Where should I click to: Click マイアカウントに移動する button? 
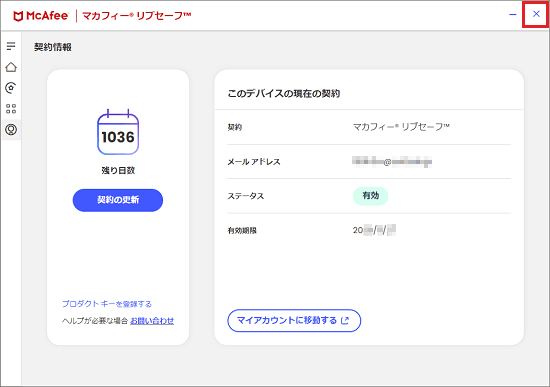point(294,320)
